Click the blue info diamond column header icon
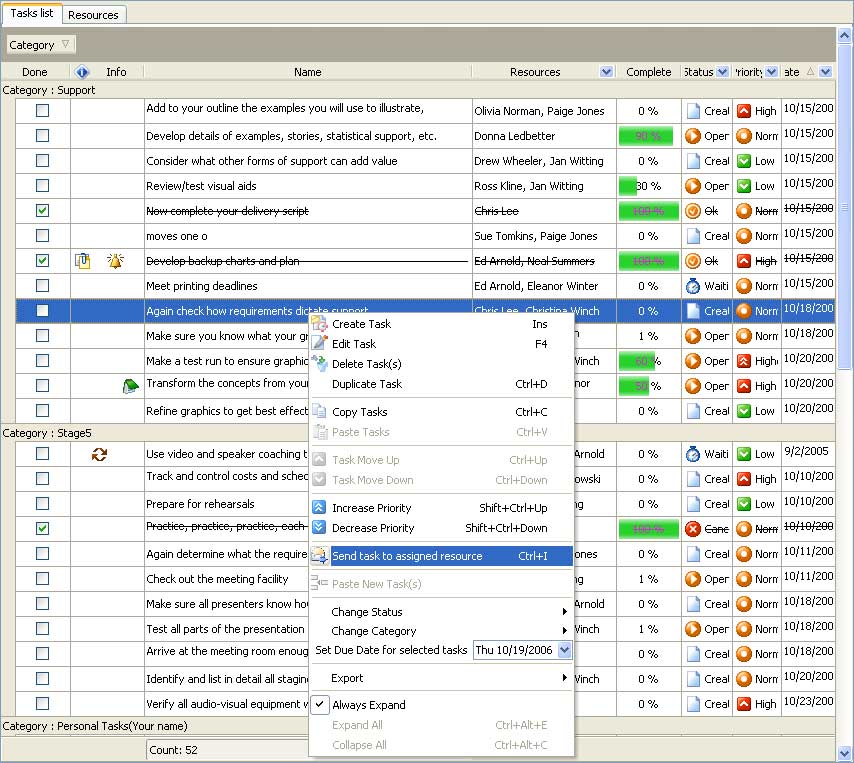The width and height of the screenshot is (854, 763). click(82, 72)
